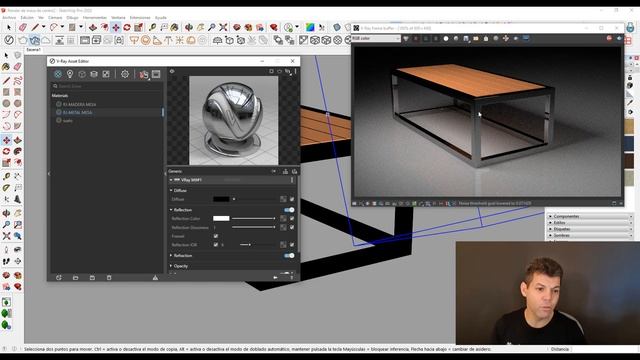Expand the Sombras tray panel

coord(590,236)
